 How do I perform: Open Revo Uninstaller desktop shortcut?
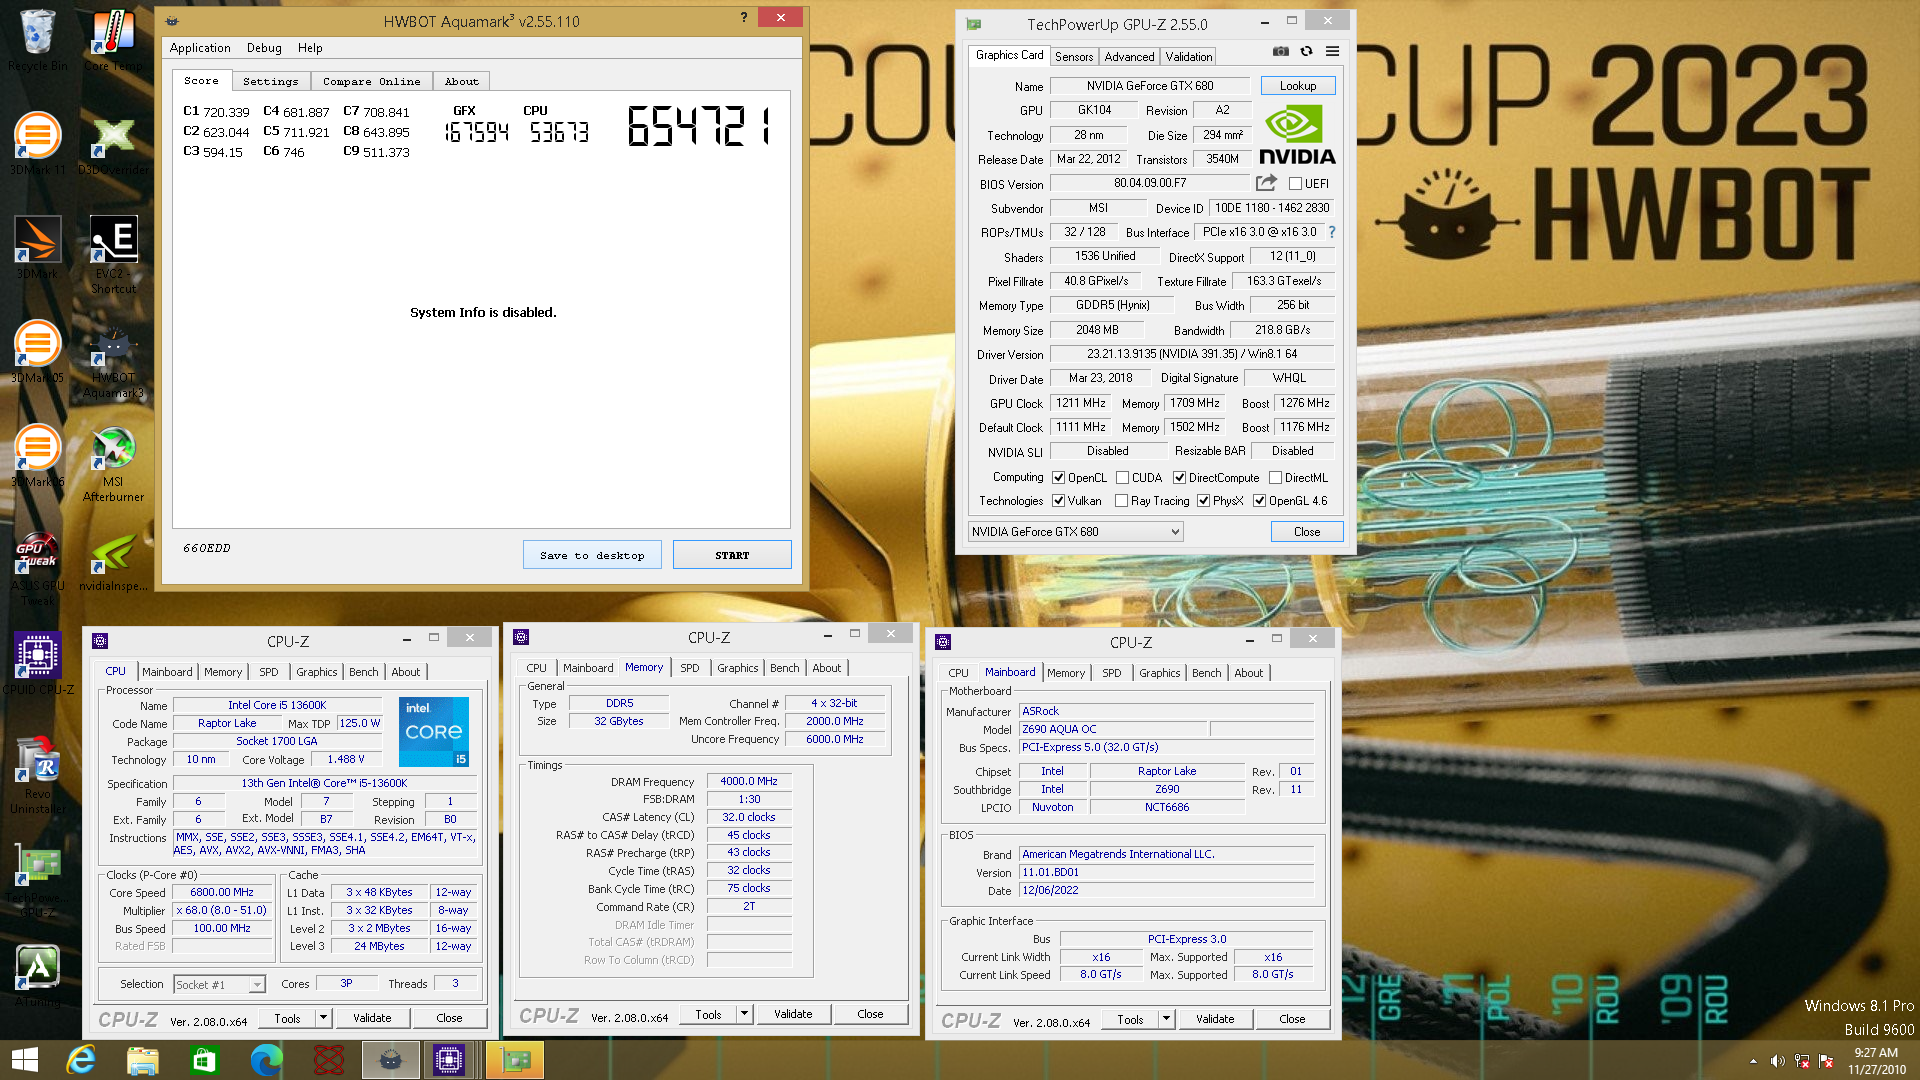coord(37,775)
